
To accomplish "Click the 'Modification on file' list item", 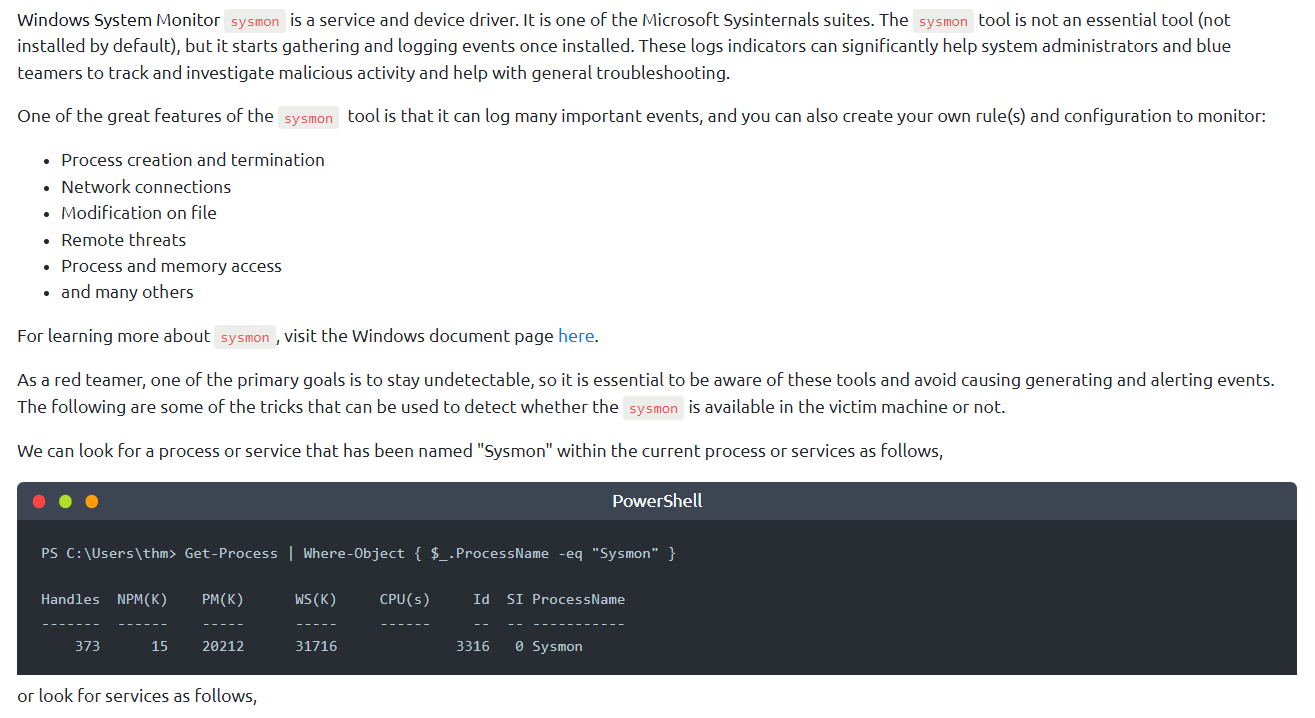I will 139,213.
